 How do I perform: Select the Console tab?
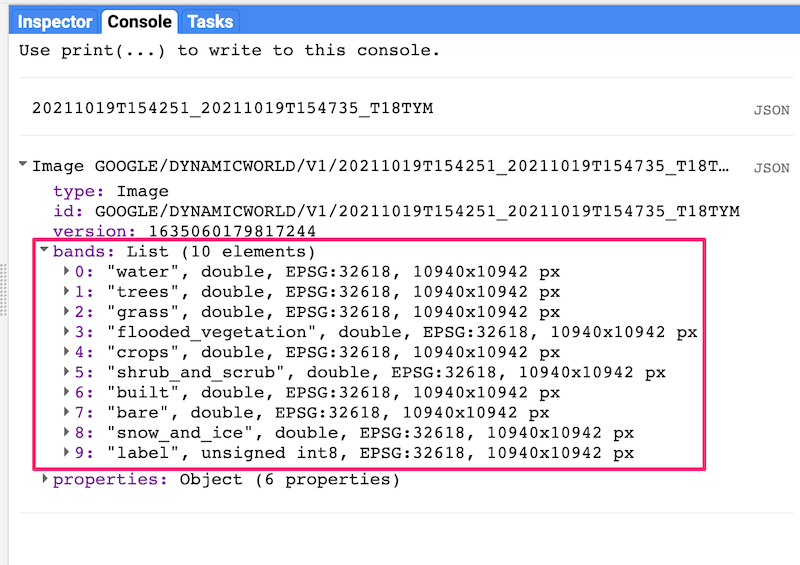point(140,21)
